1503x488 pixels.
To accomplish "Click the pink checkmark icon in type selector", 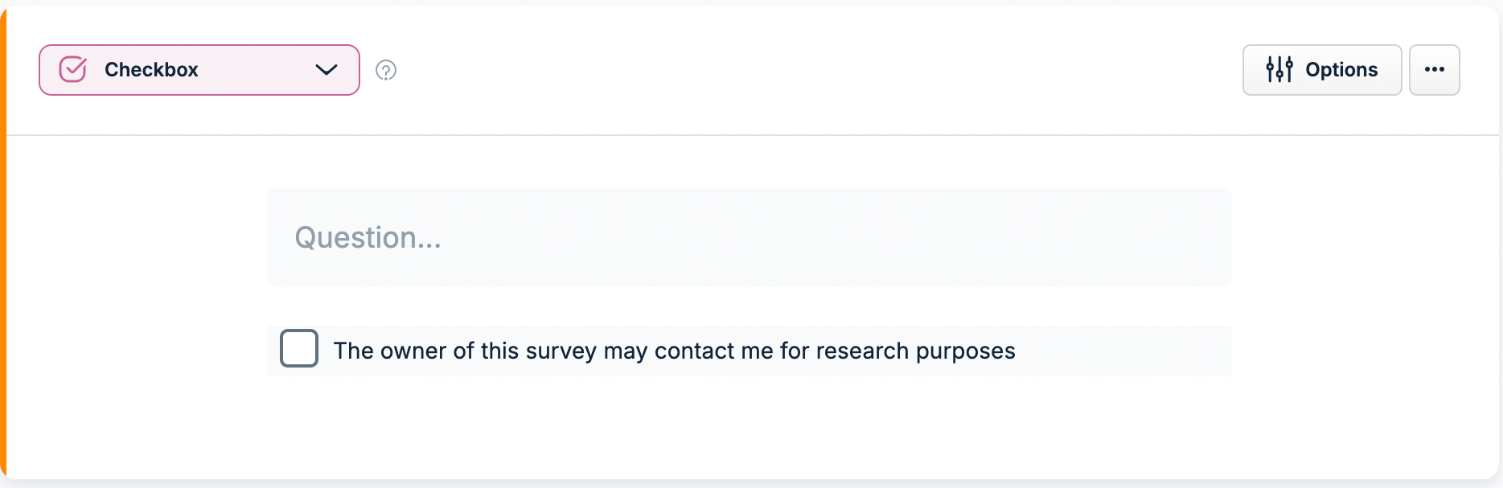I will 73,70.
